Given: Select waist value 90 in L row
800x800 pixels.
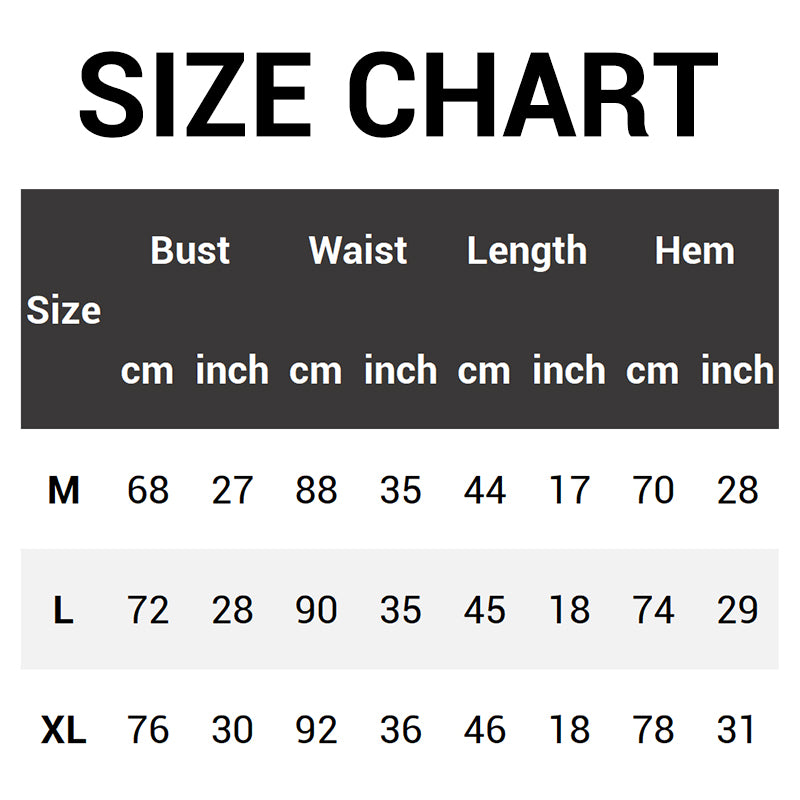Looking at the screenshot, I should pyautogui.click(x=316, y=610).
